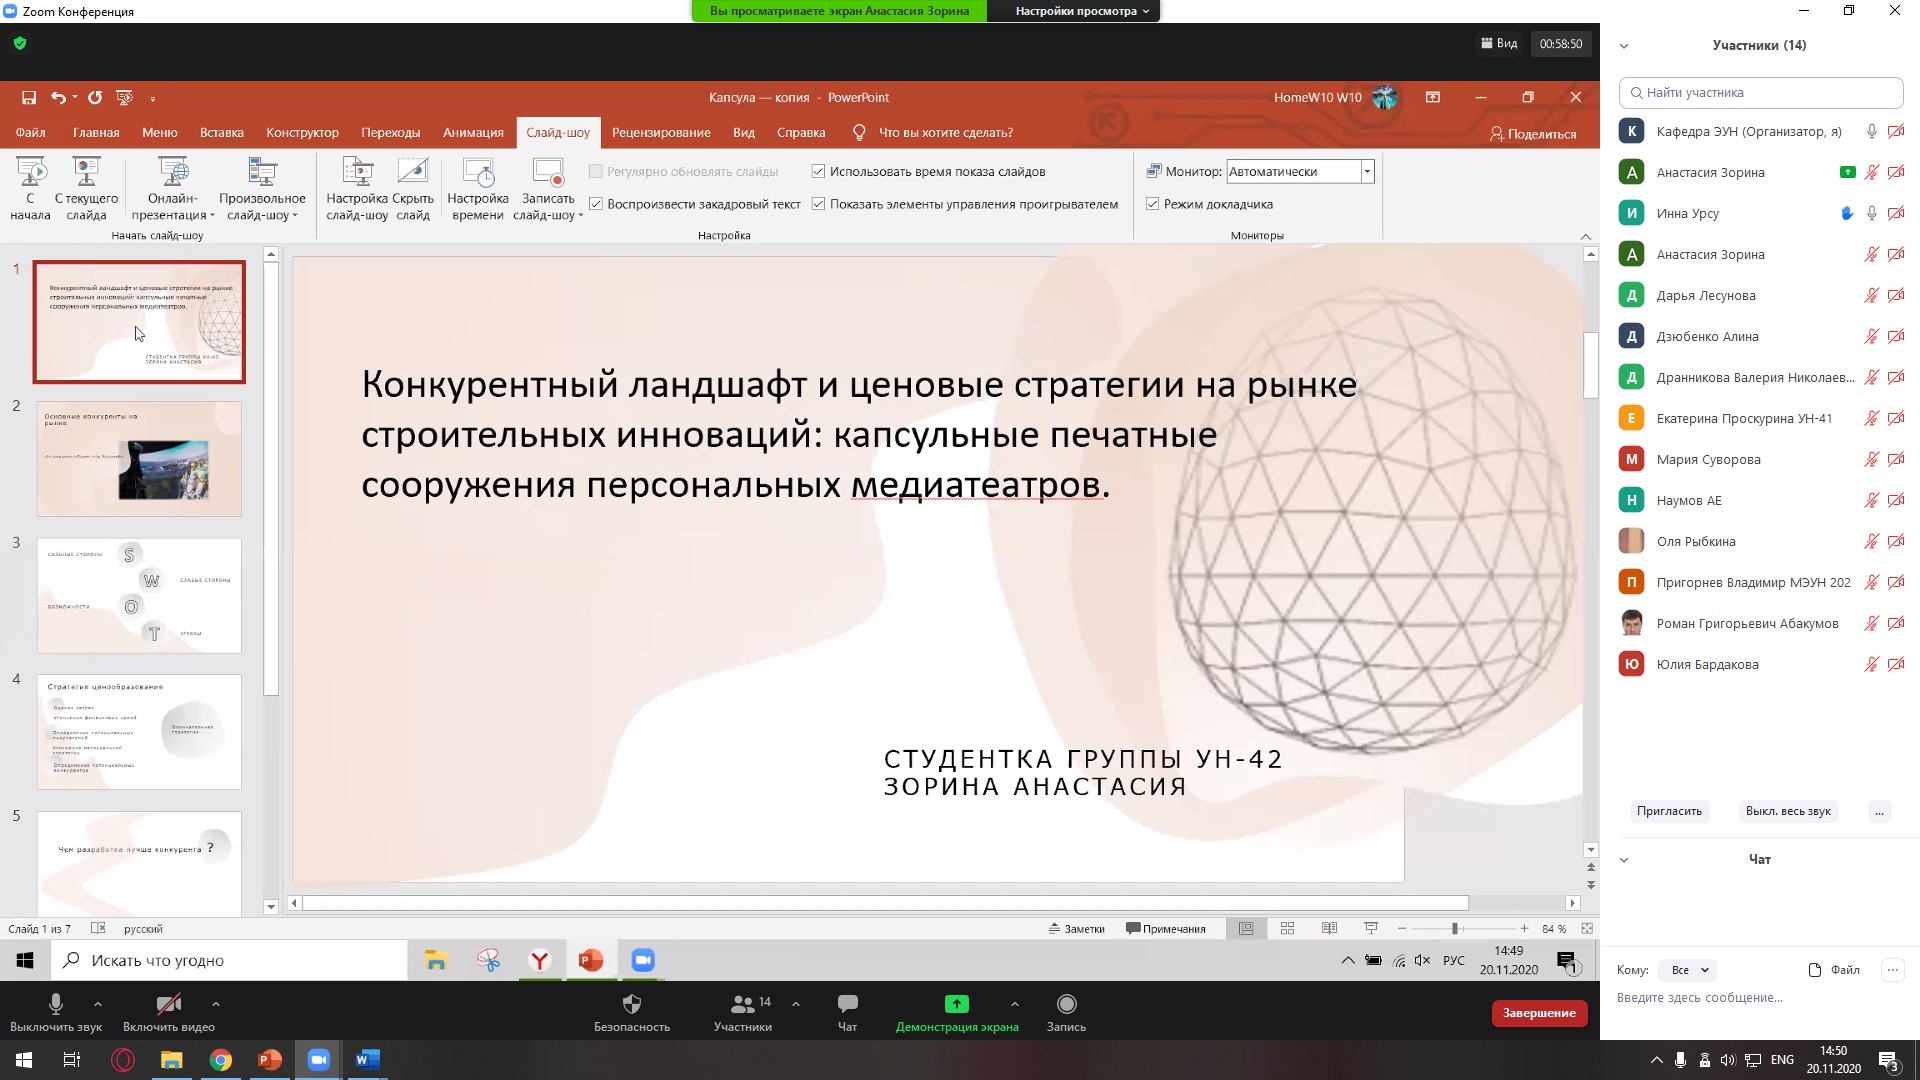1920x1080 pixels.
Task: Open Онлайн-презентация option
Action: [x=173, y=189]
